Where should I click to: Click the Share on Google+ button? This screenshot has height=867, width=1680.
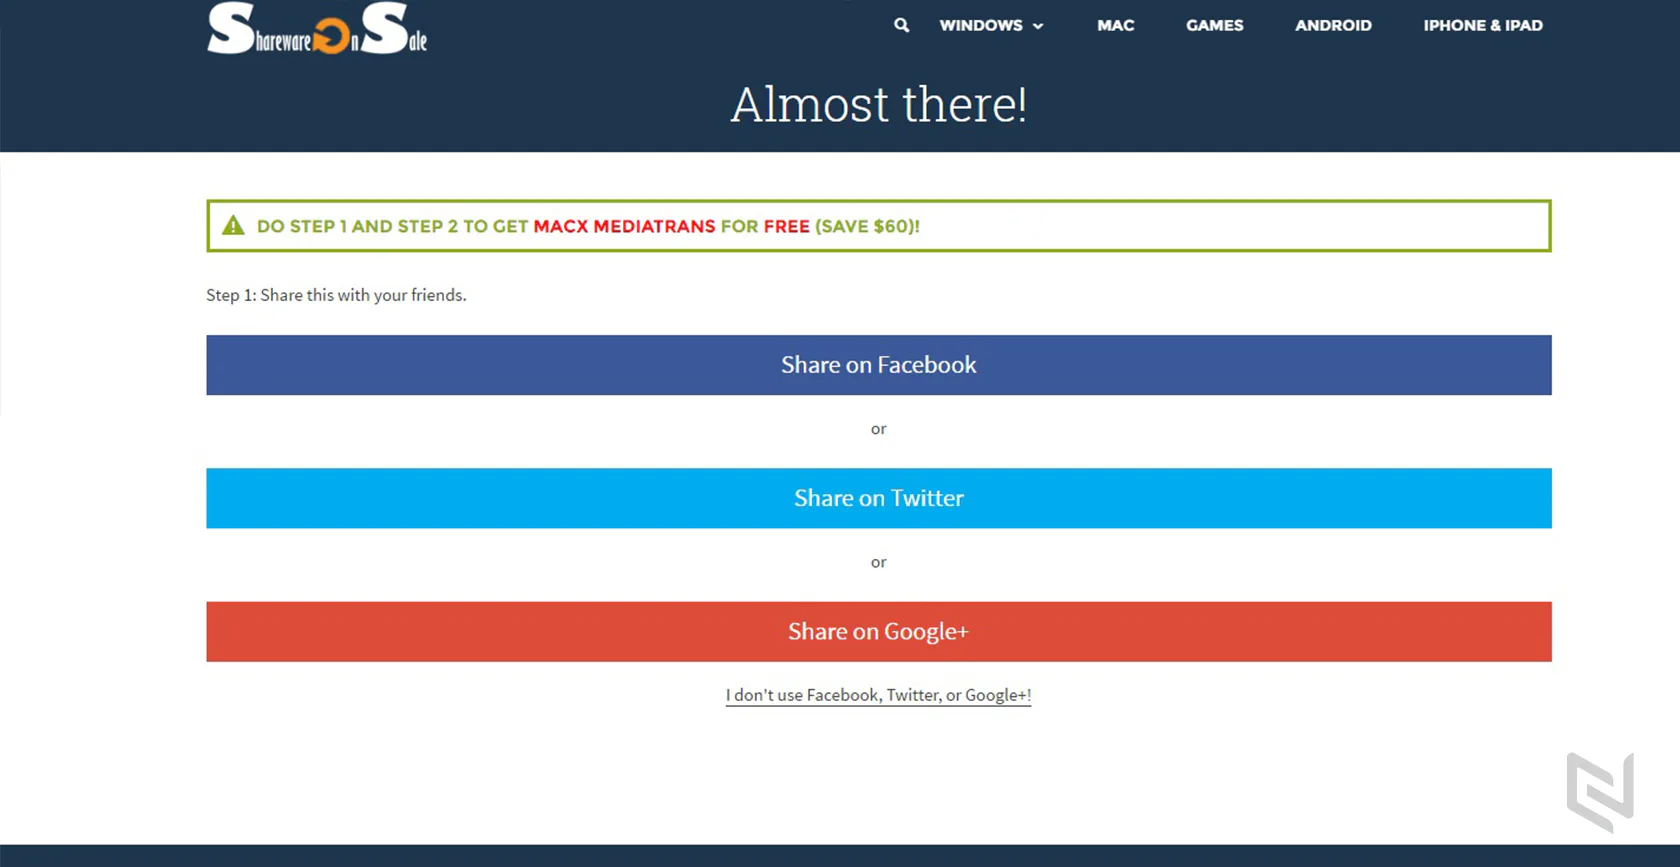[879, 631]
